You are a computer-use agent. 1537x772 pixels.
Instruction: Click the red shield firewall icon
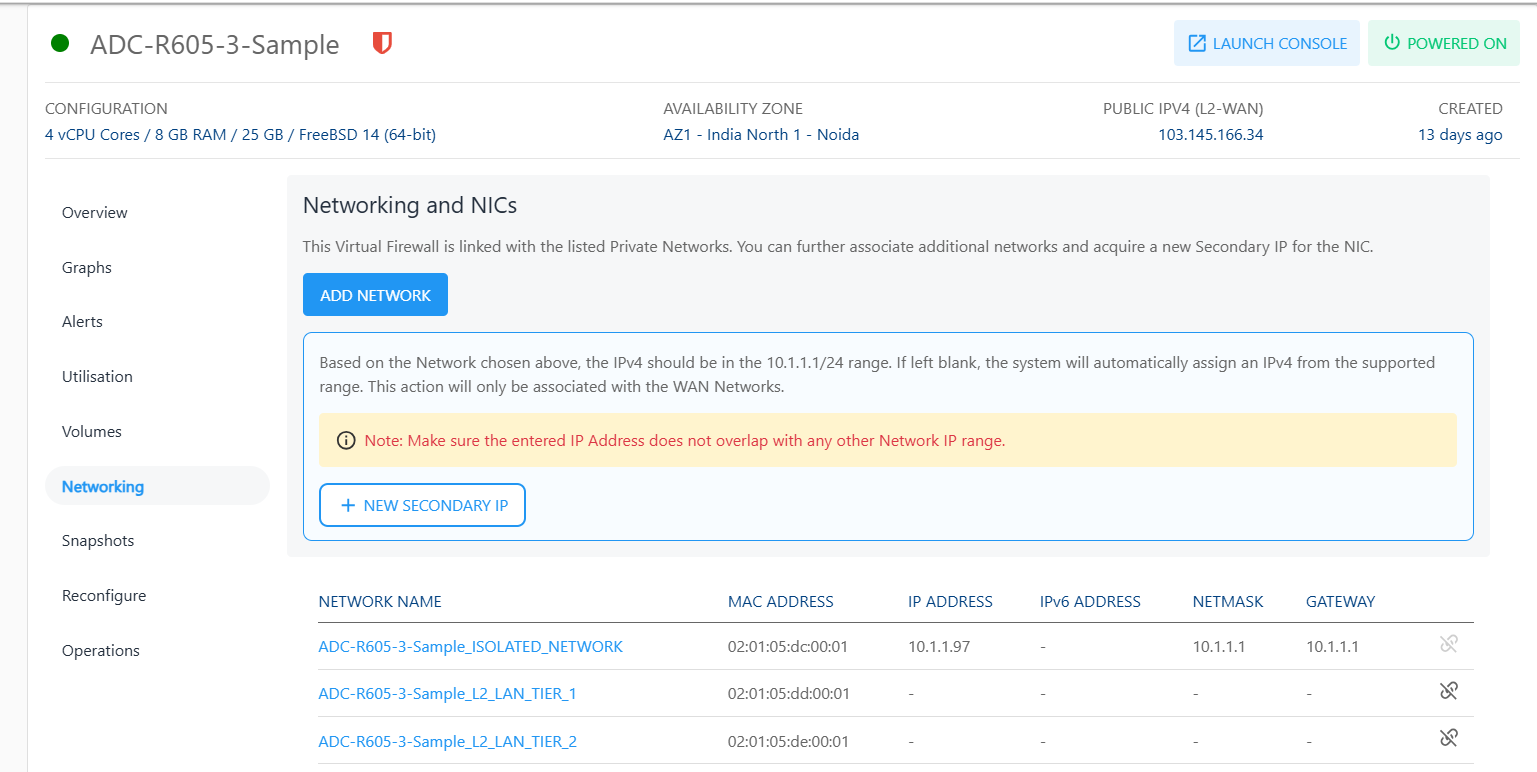[x=381, y=44]
